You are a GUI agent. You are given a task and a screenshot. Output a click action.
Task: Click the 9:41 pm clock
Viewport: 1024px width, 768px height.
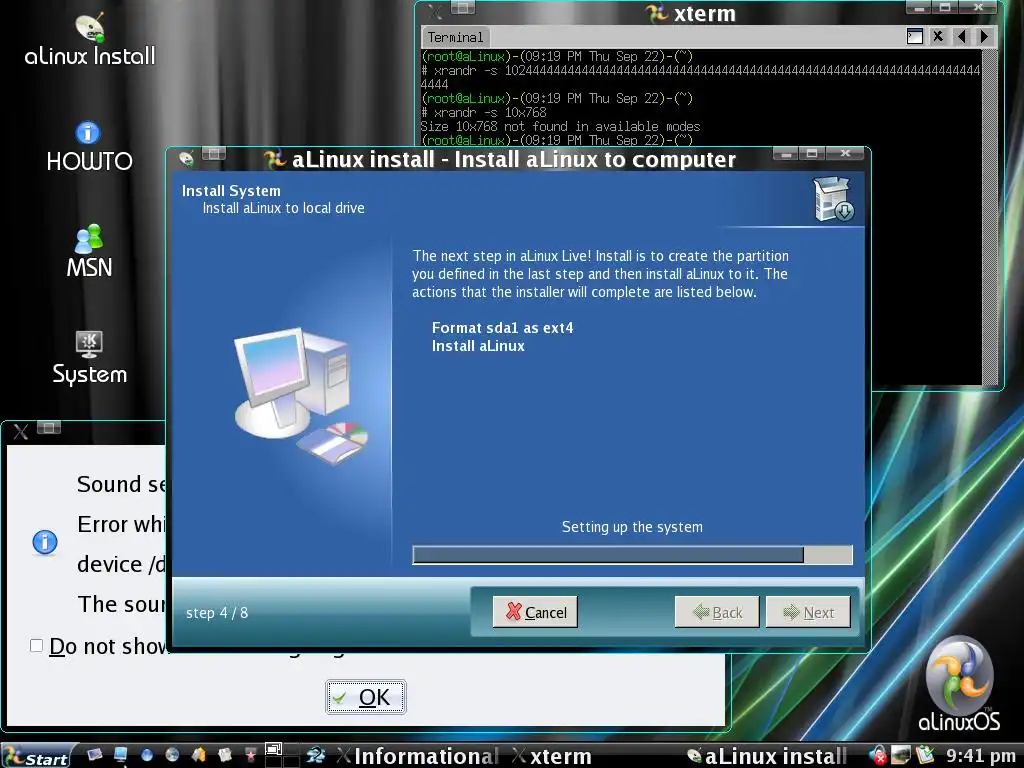980,756
